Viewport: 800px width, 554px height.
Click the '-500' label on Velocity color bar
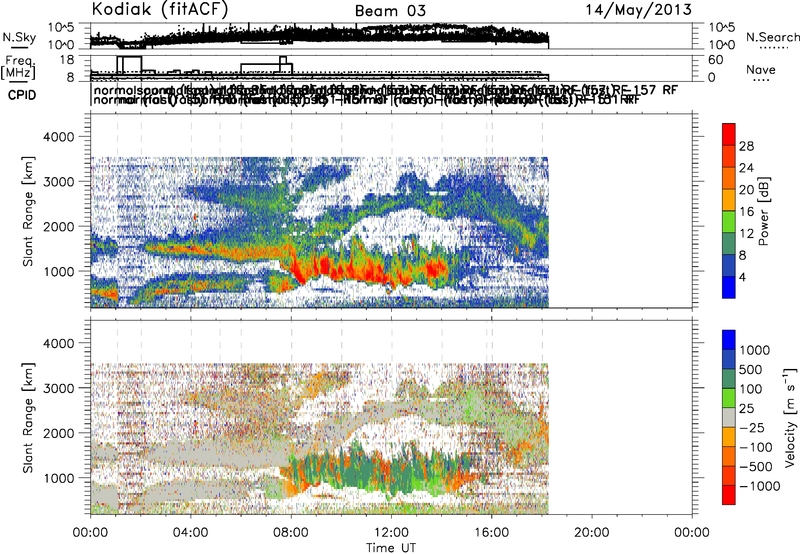pyautogui.click(x=756, y=467)
